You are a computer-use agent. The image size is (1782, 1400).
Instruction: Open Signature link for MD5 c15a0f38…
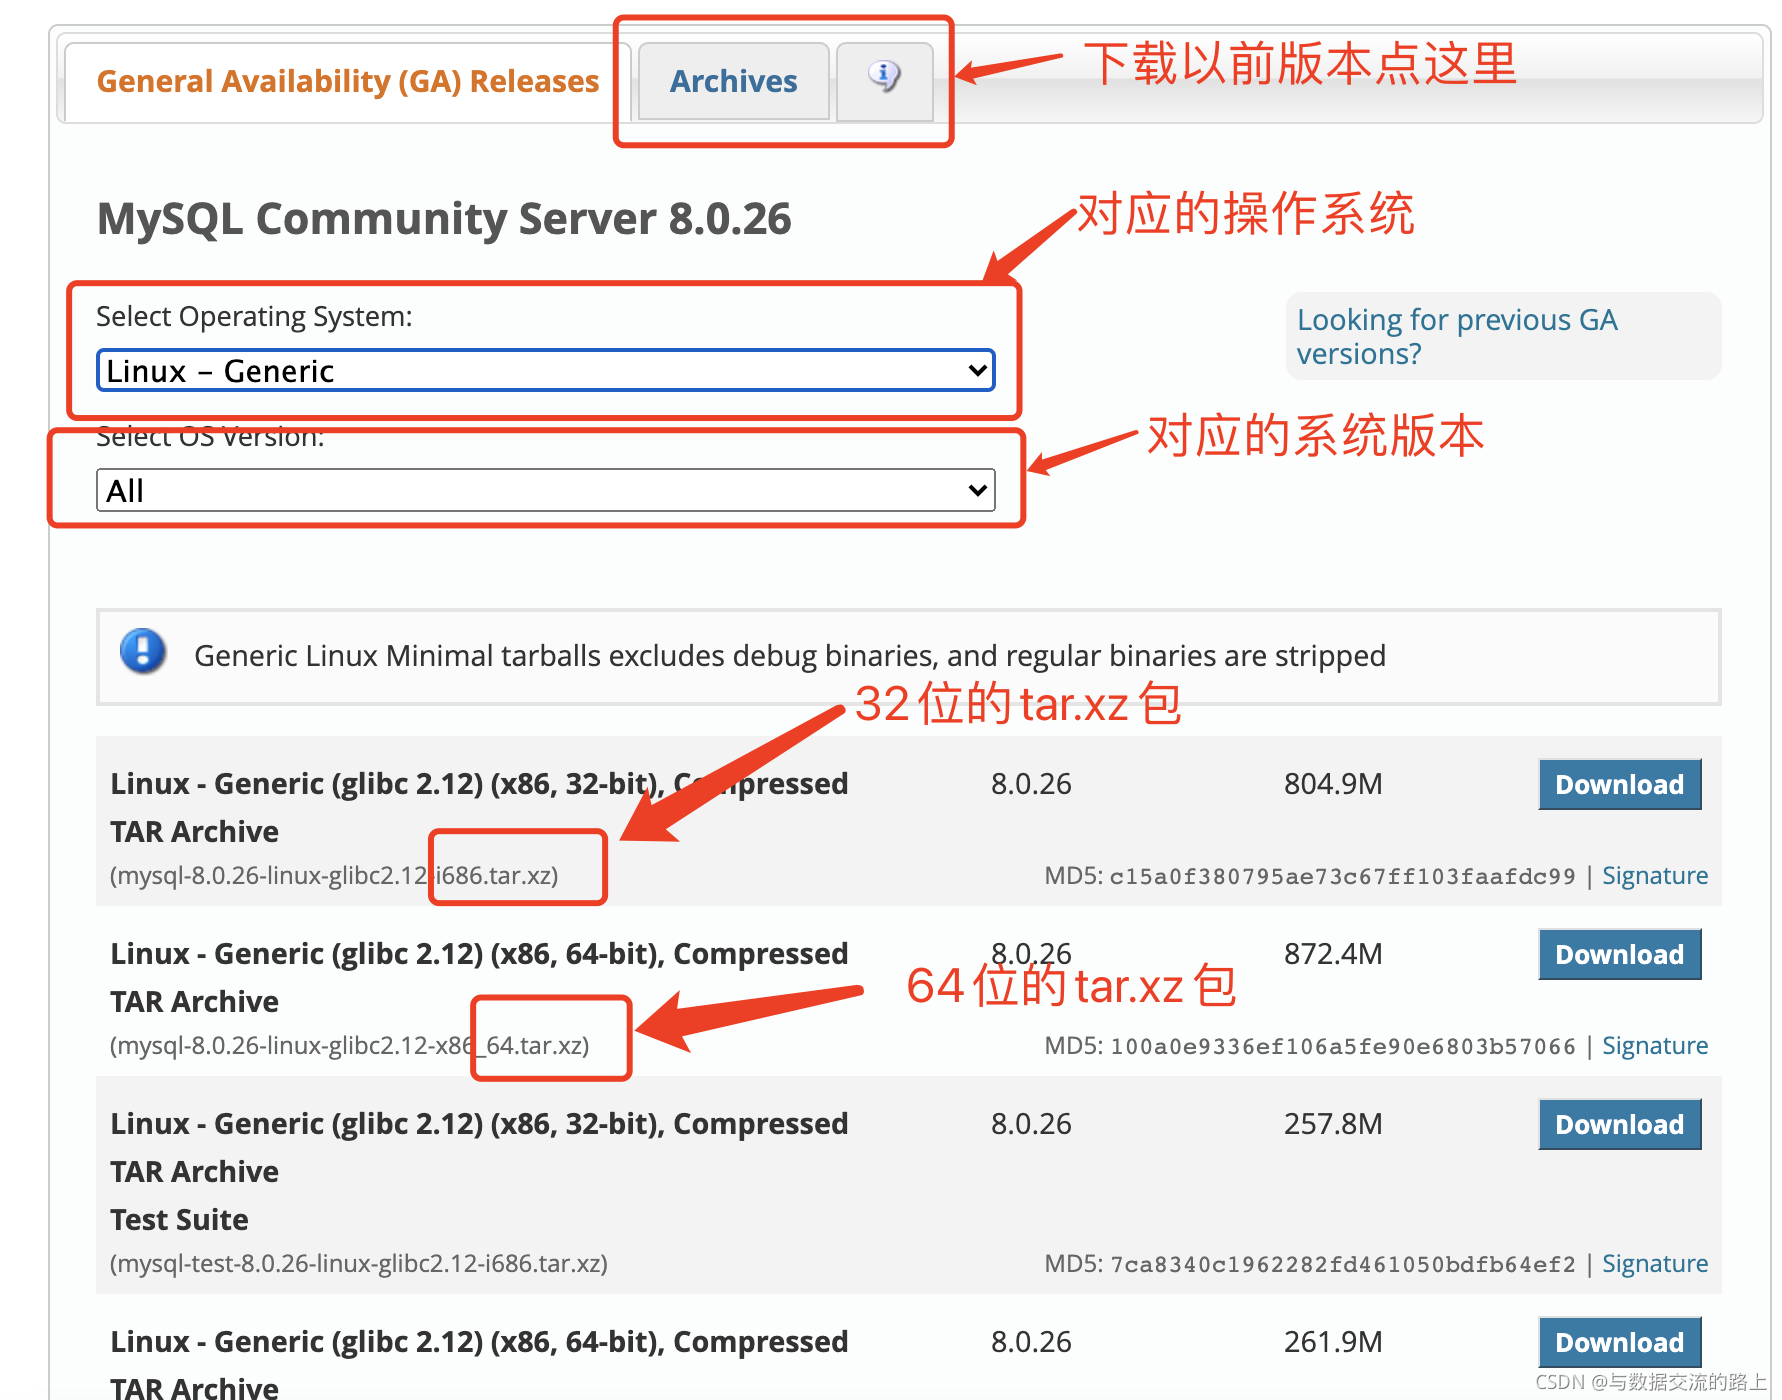[x=1655, y=876]
